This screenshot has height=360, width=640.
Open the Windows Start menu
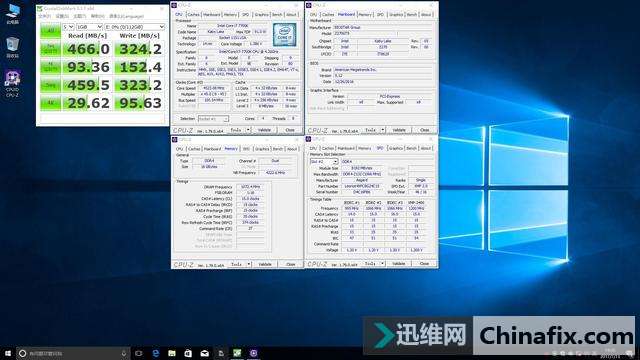click(x=8, y=353)
